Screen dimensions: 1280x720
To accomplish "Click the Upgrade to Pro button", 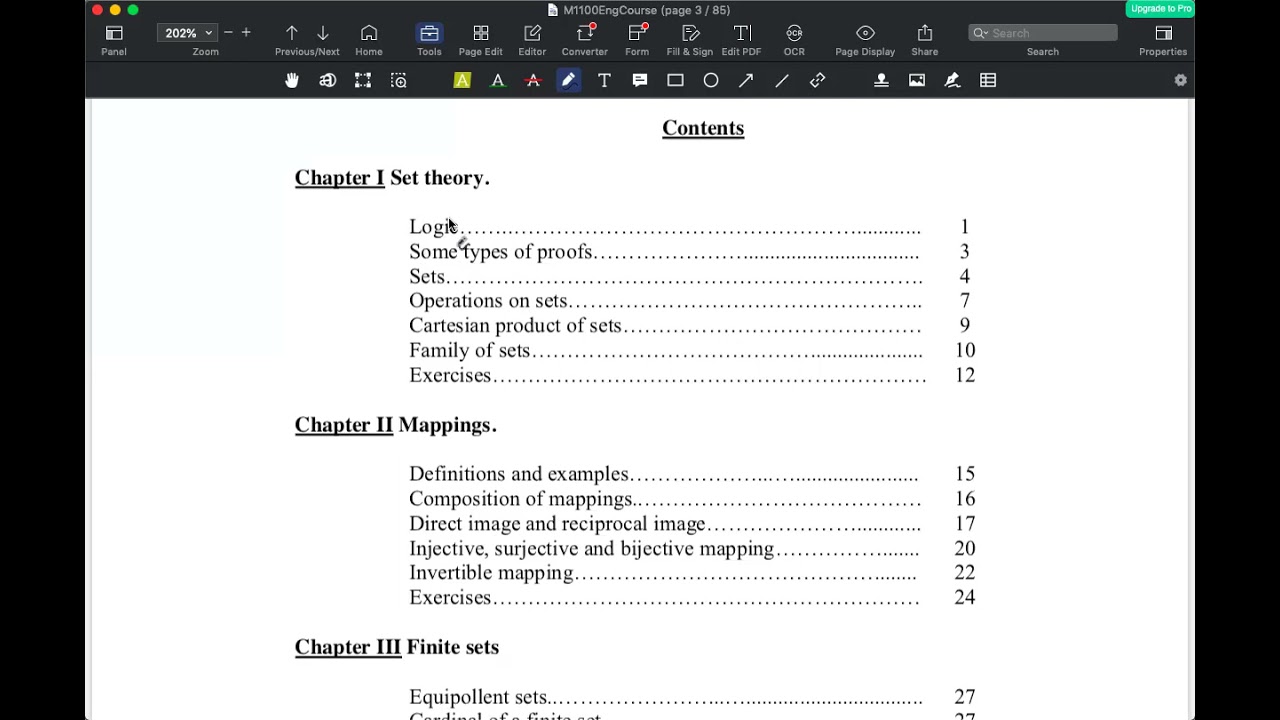I will 1161,9.
